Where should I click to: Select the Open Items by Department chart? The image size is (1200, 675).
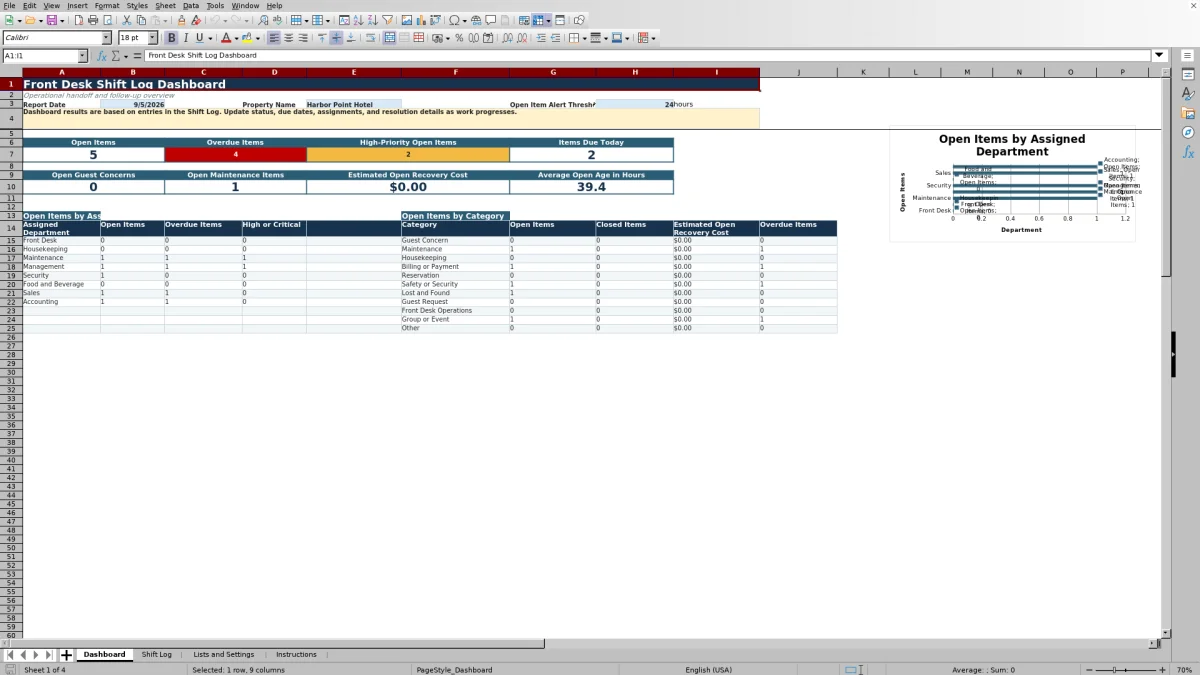coord(1012,184)
